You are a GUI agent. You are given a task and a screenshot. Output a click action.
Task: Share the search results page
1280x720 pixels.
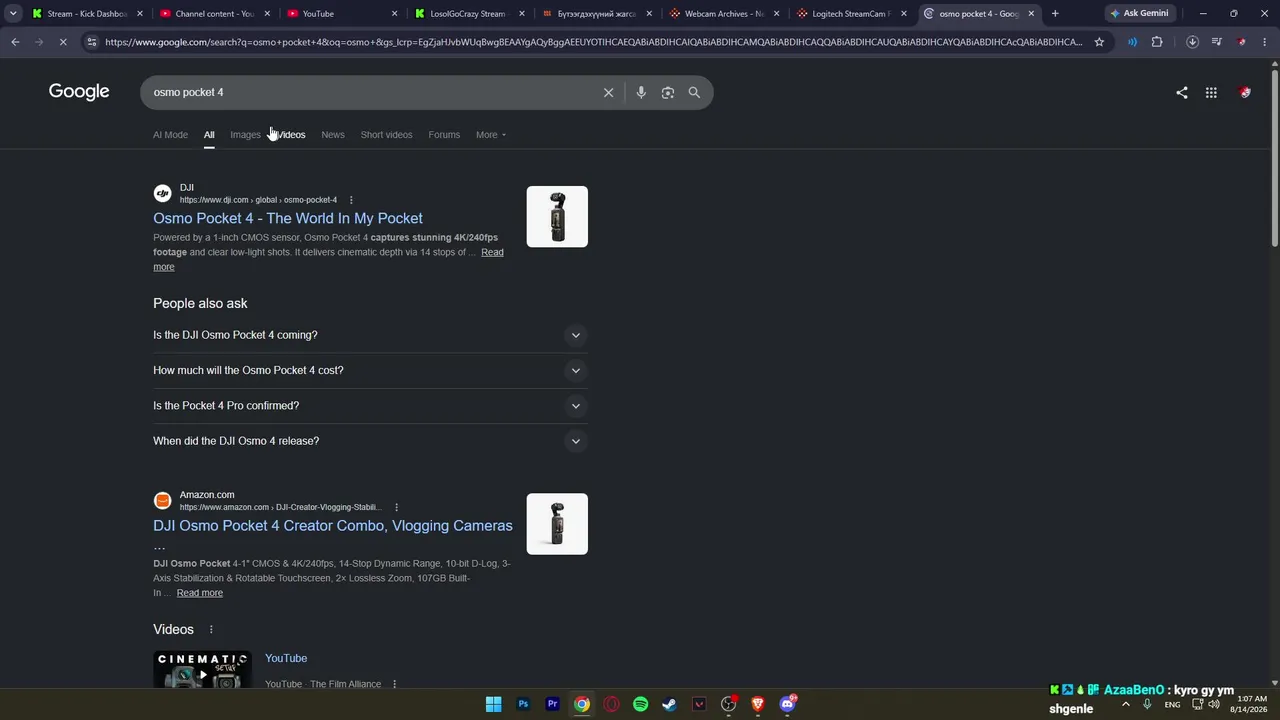1182,92
